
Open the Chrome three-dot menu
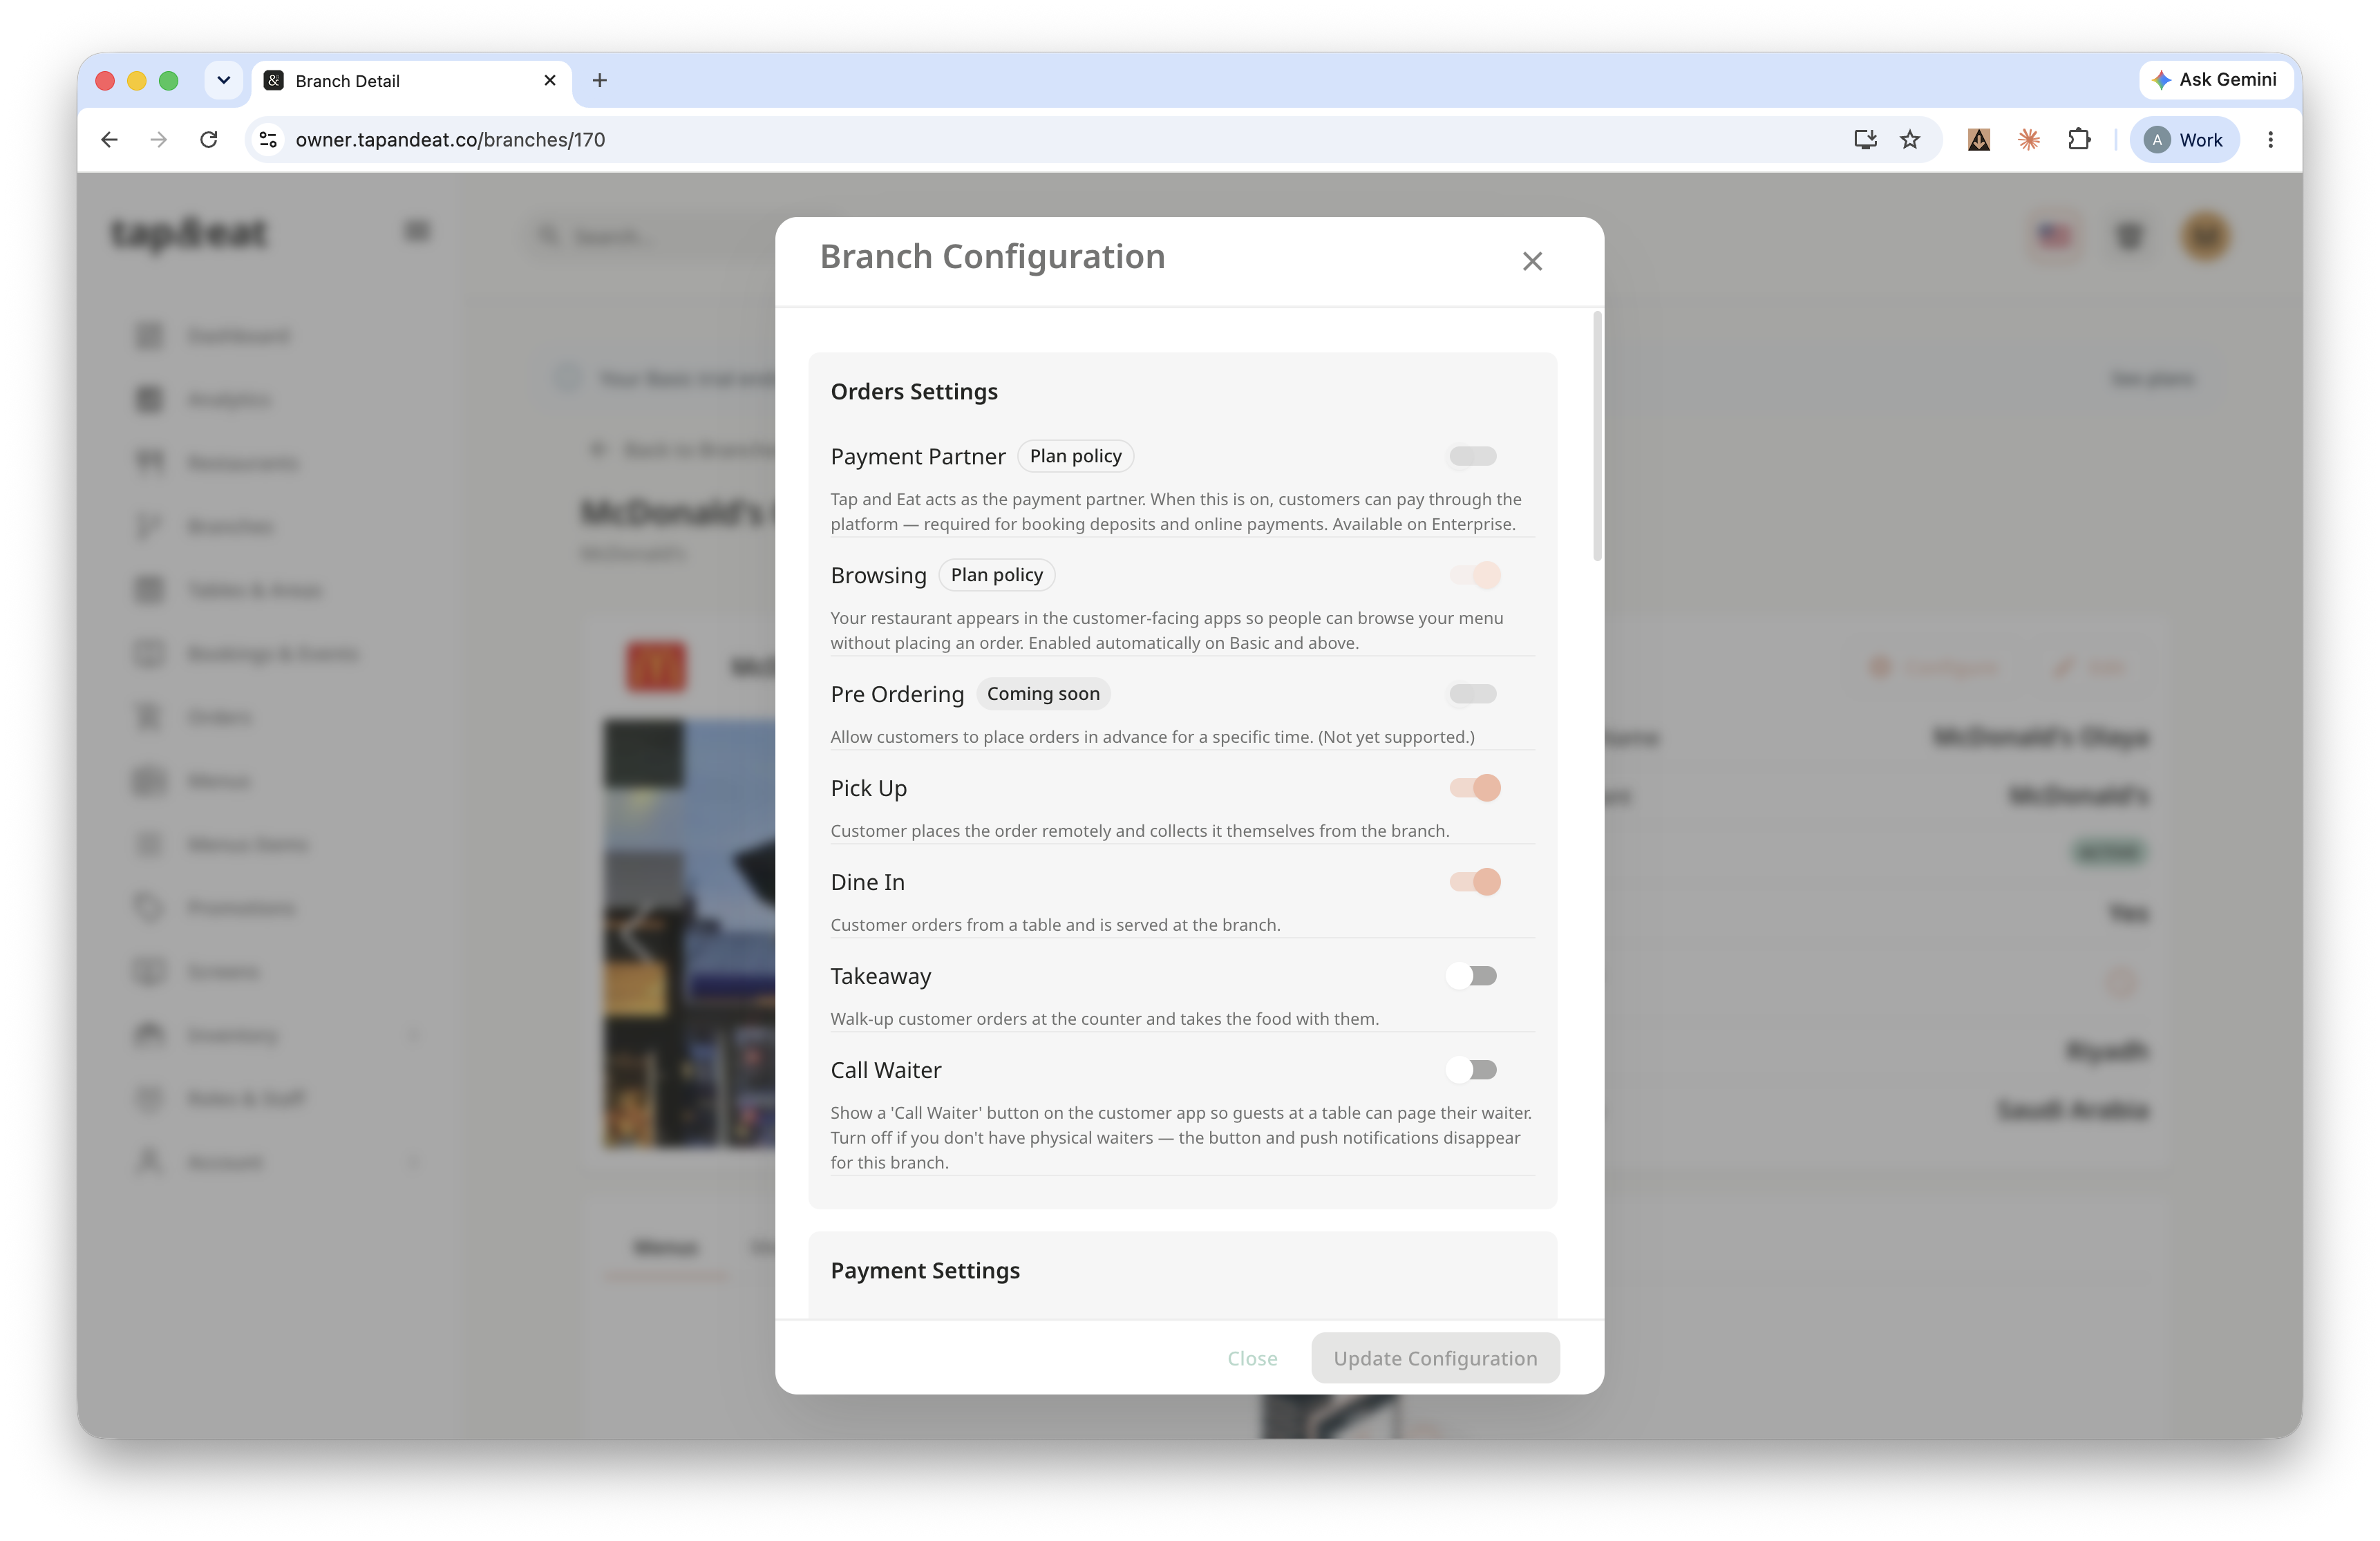(x=2270, y=140)
